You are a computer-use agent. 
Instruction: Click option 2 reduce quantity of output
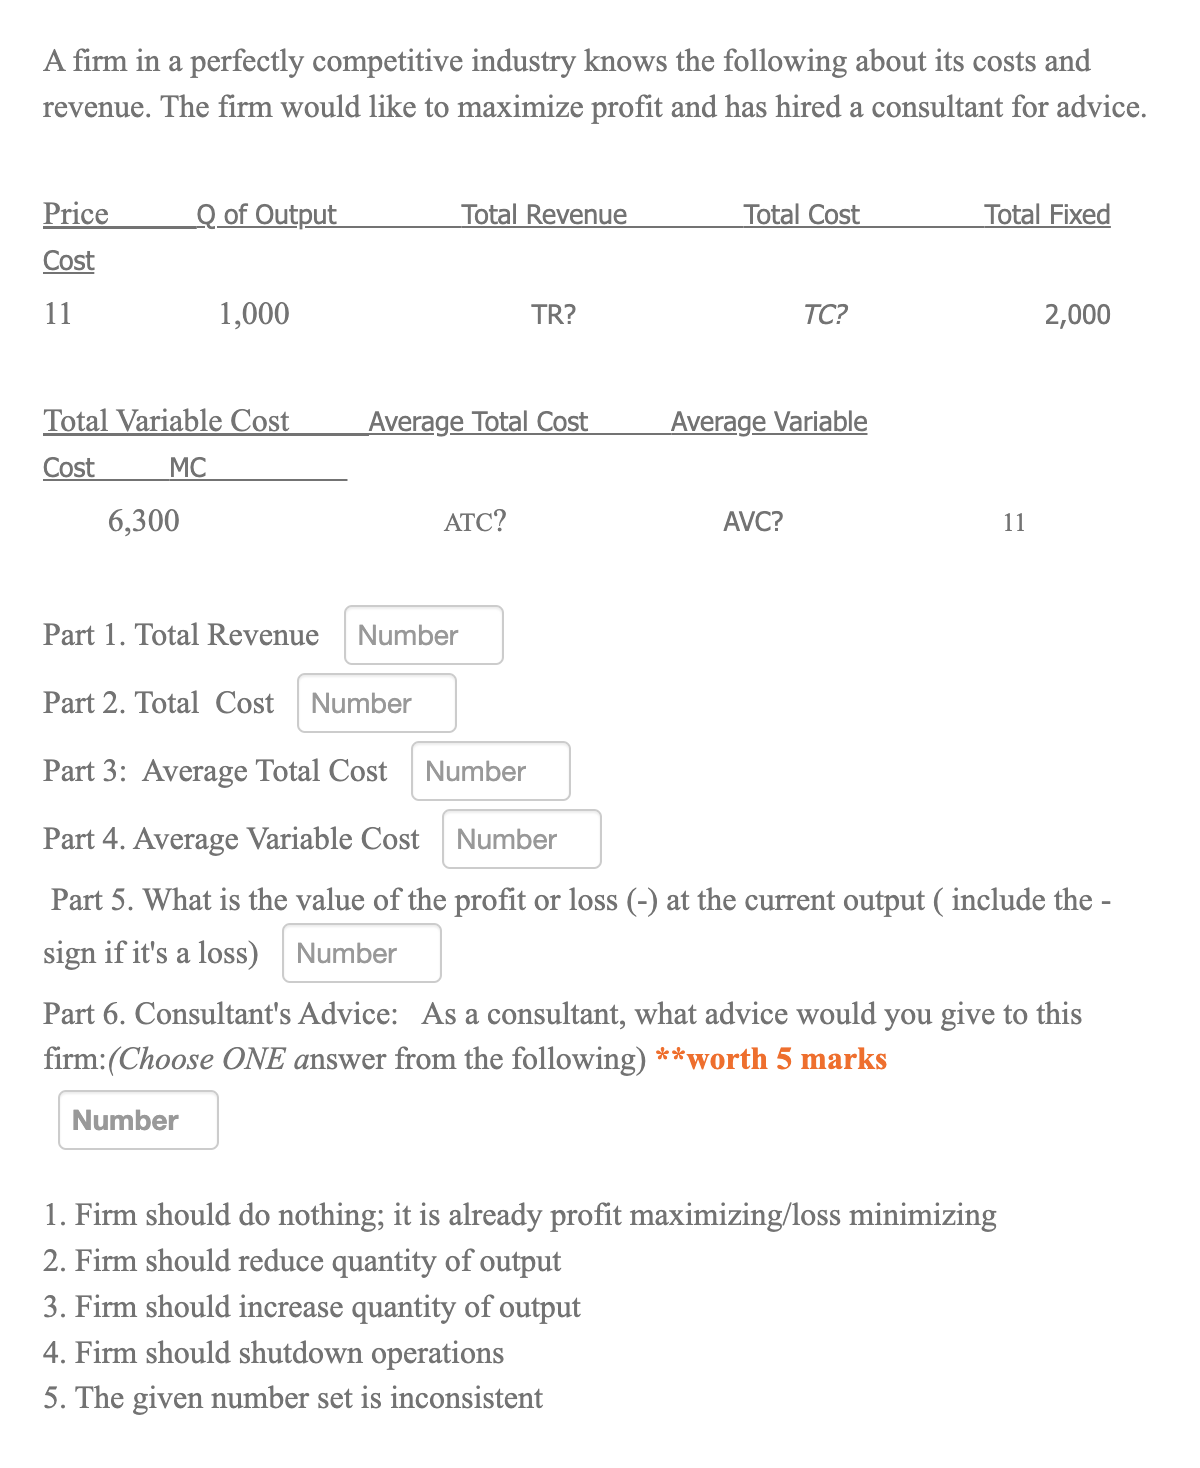302,1261
